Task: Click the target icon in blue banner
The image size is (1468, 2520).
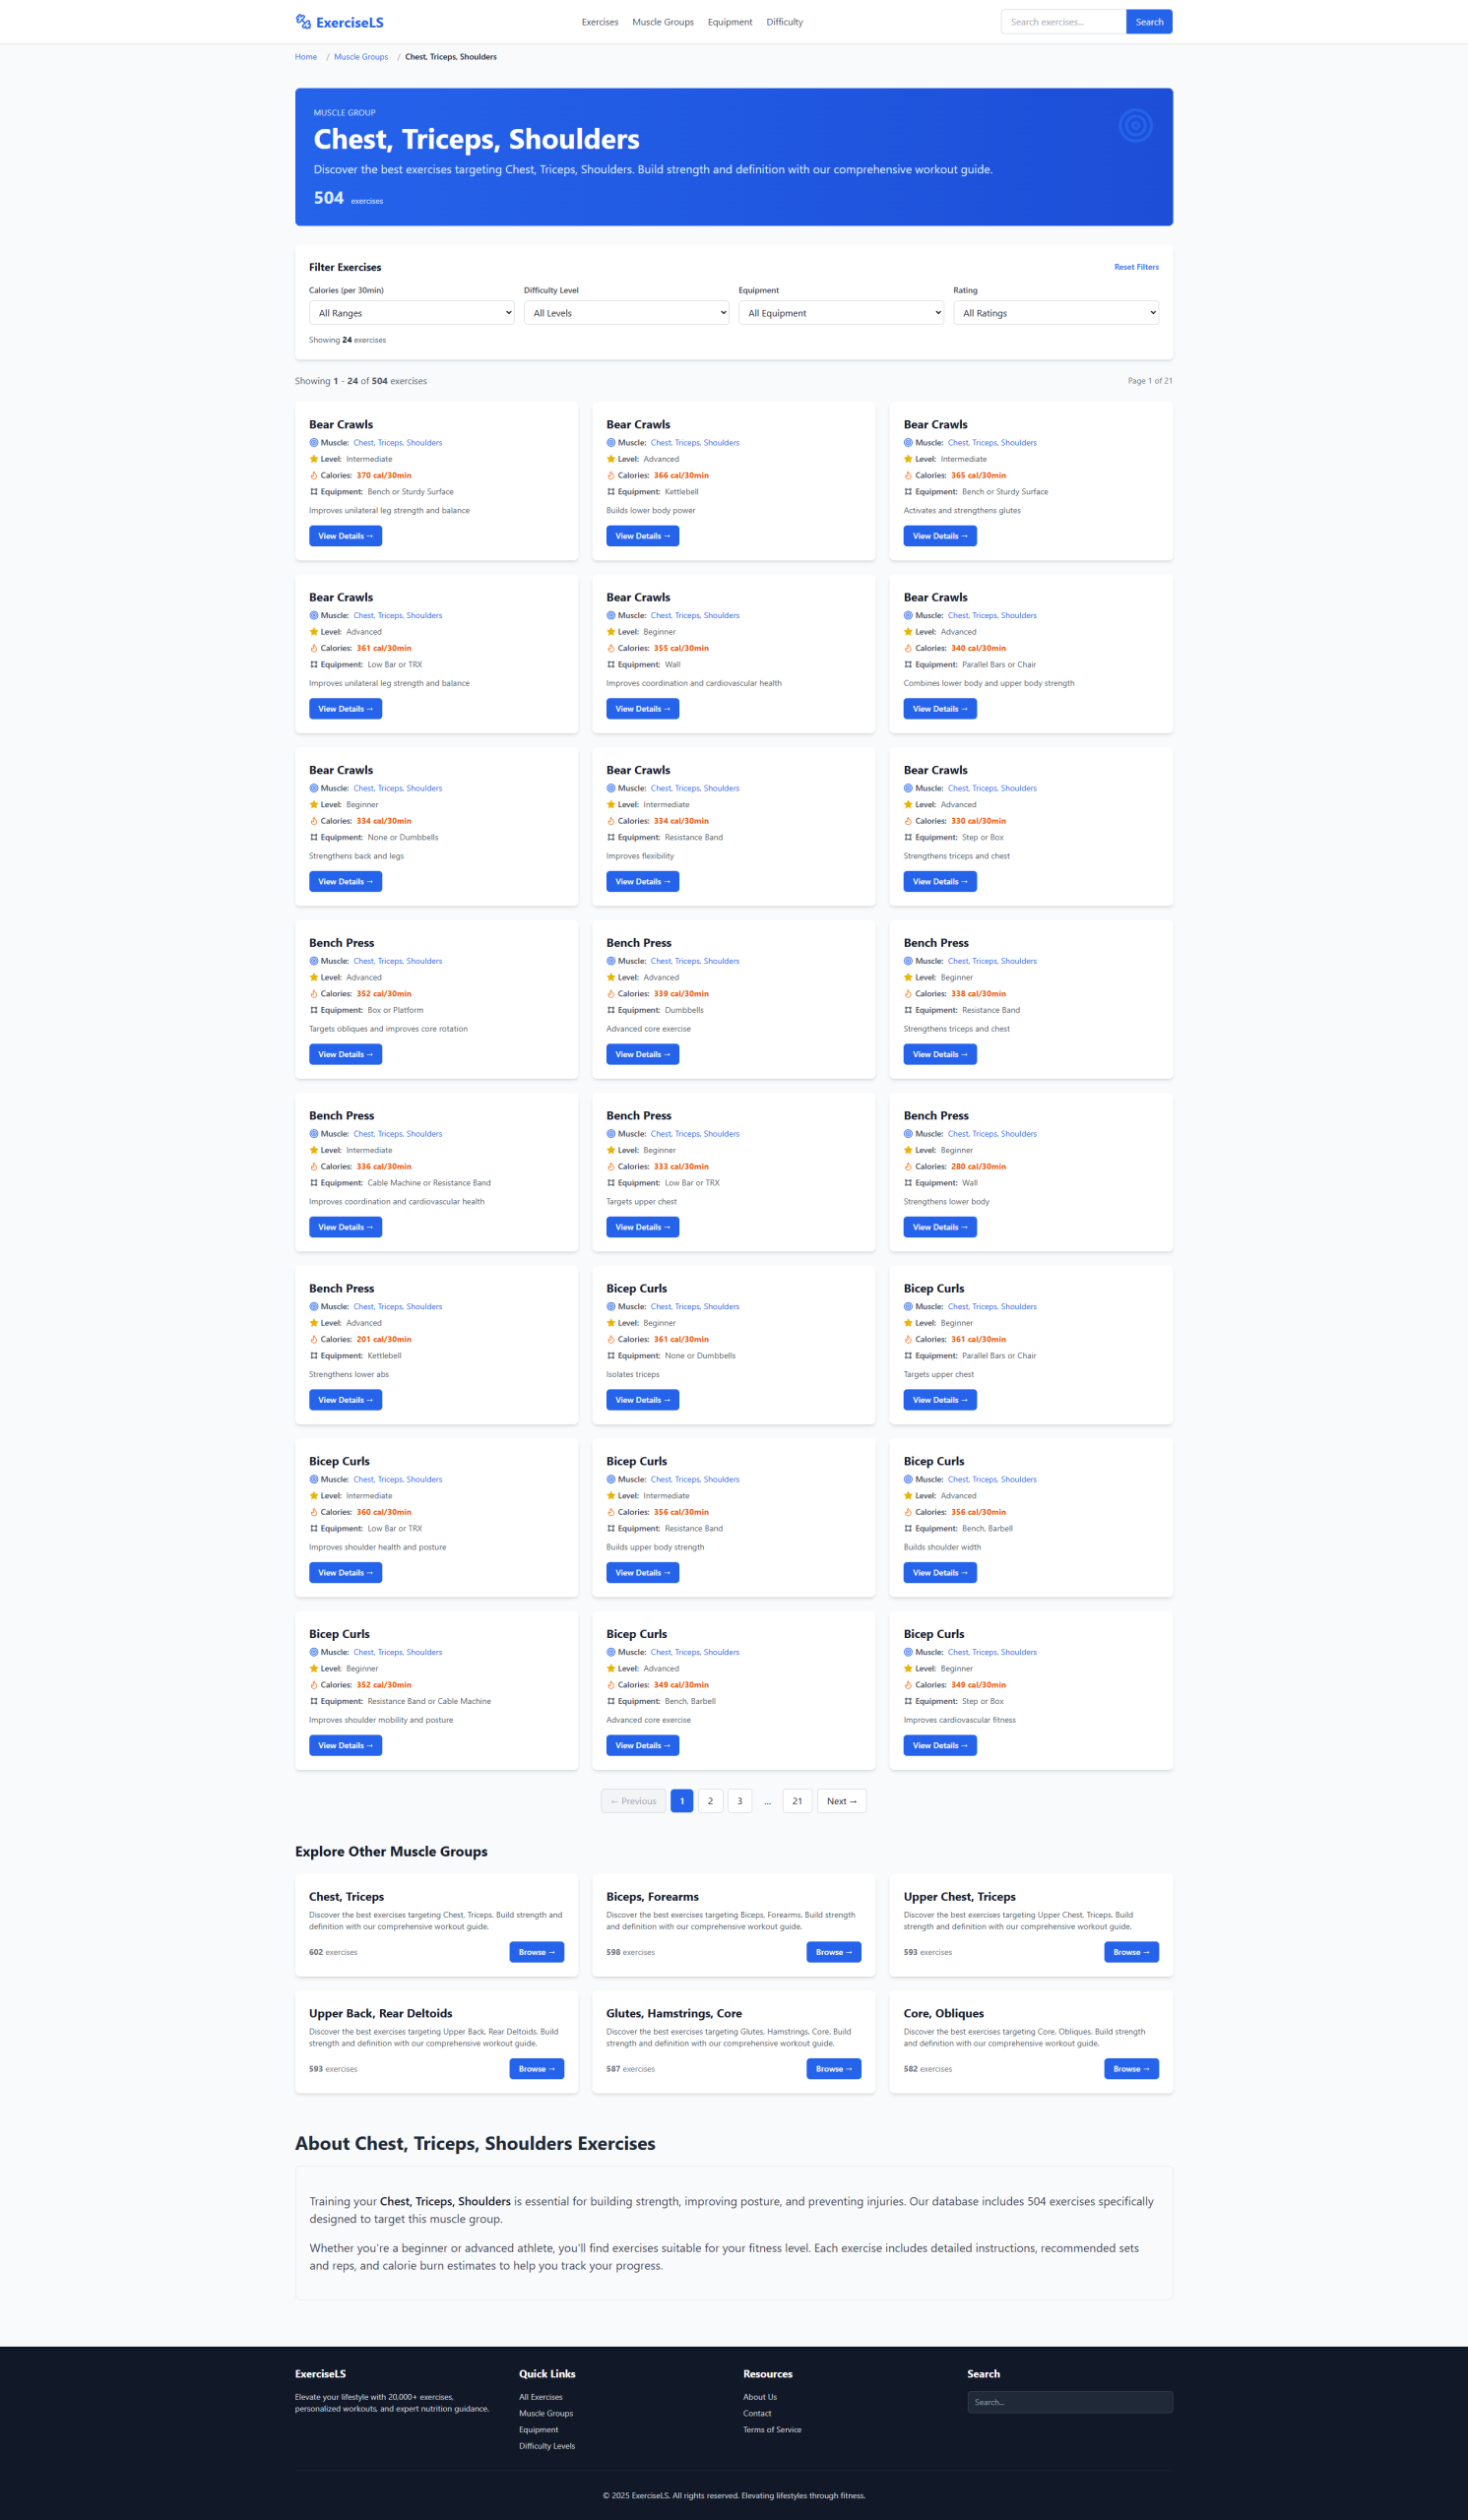Action: (x=1135, y=126)
